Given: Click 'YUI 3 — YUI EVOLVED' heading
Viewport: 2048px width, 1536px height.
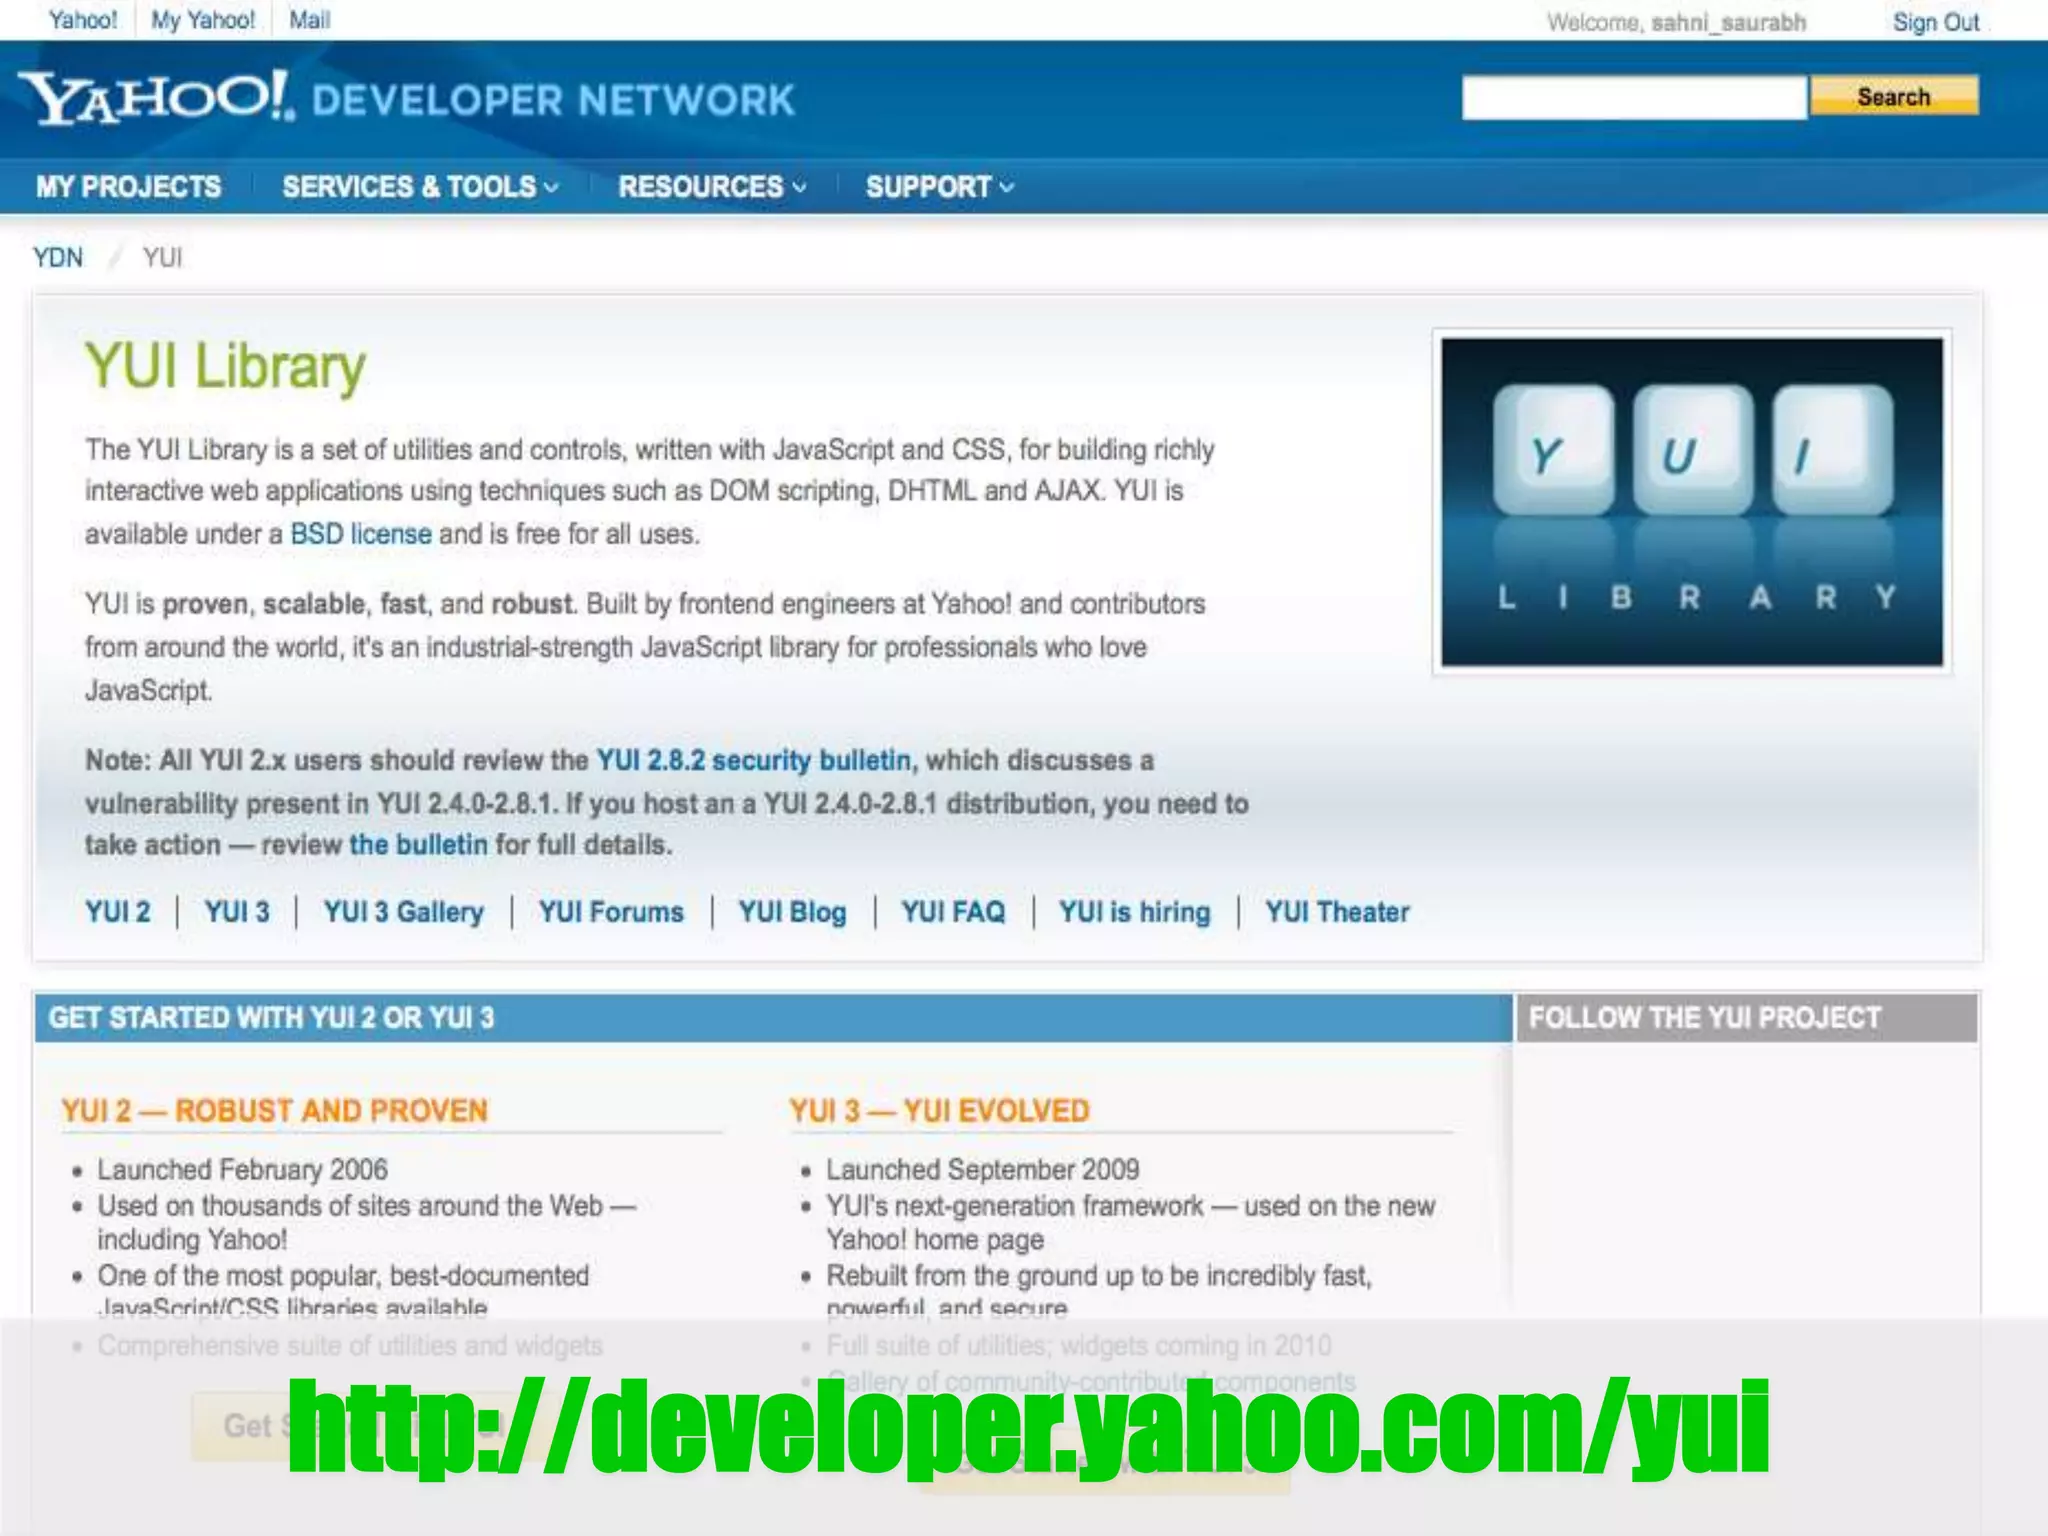Looking at the screenshot, I should coord(939,1111).
